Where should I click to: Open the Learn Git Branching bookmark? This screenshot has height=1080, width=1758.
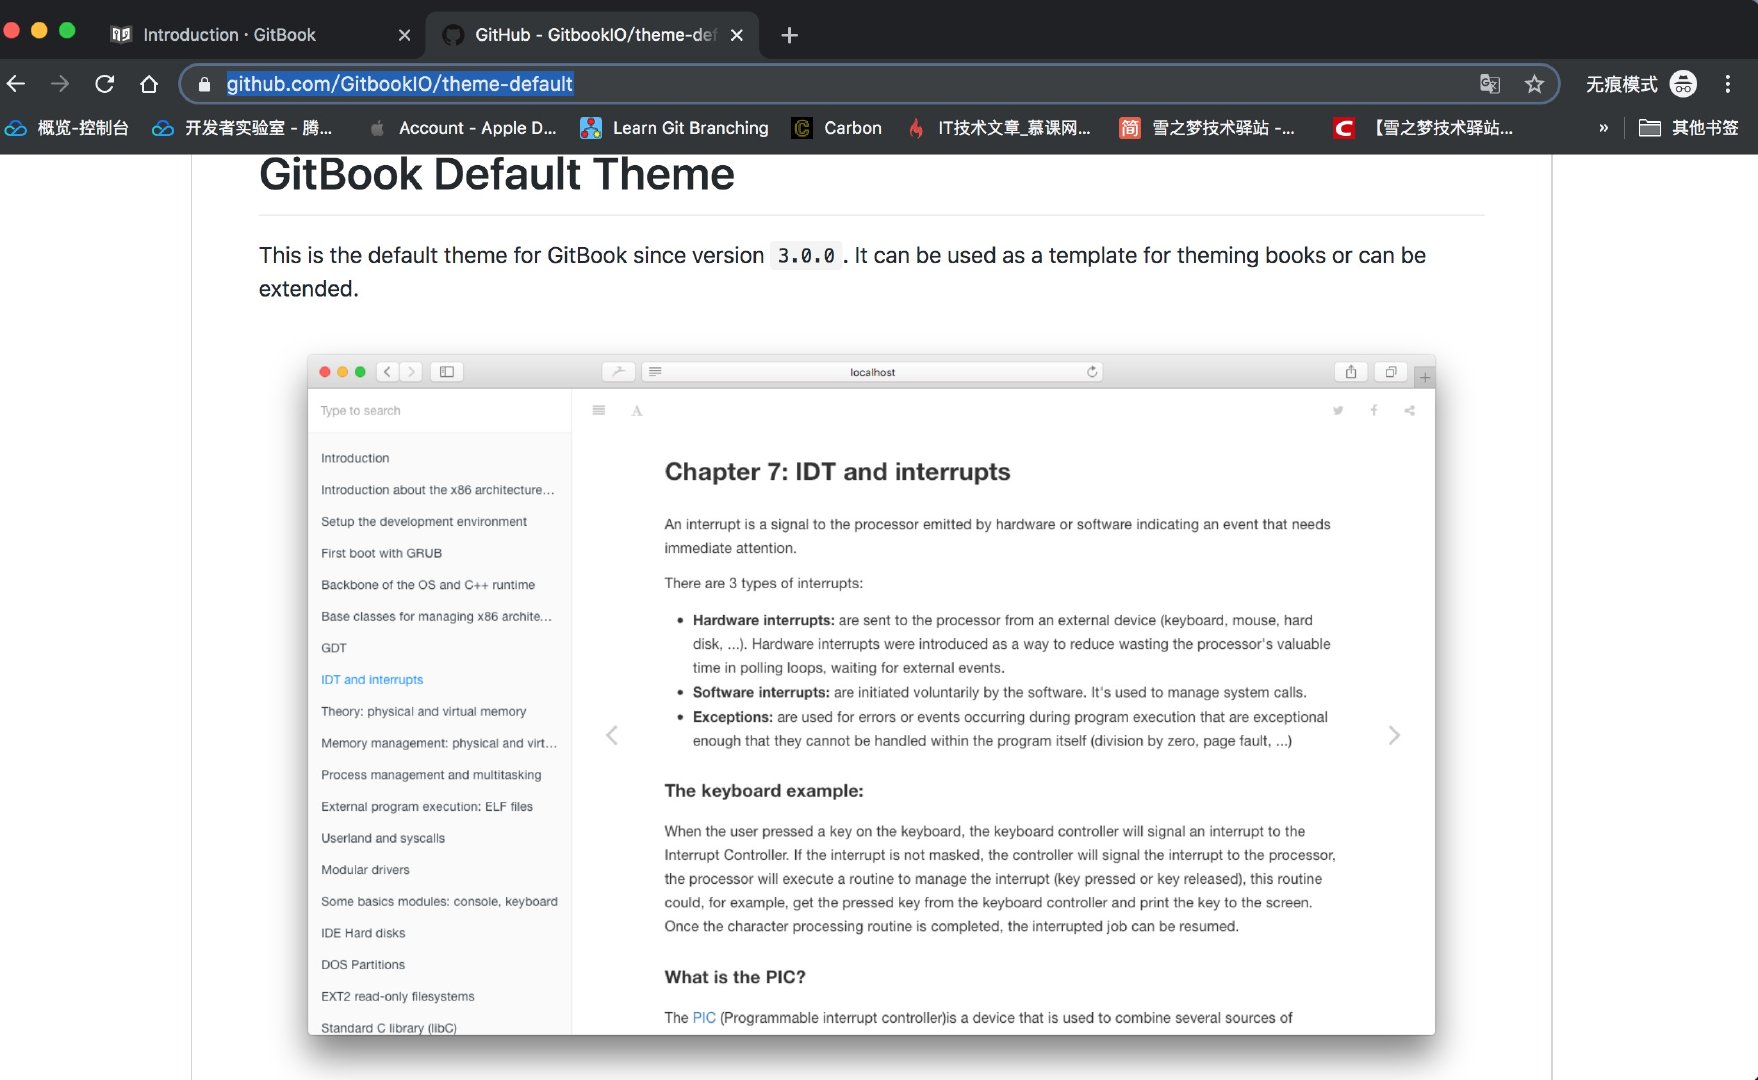[674, 128]
